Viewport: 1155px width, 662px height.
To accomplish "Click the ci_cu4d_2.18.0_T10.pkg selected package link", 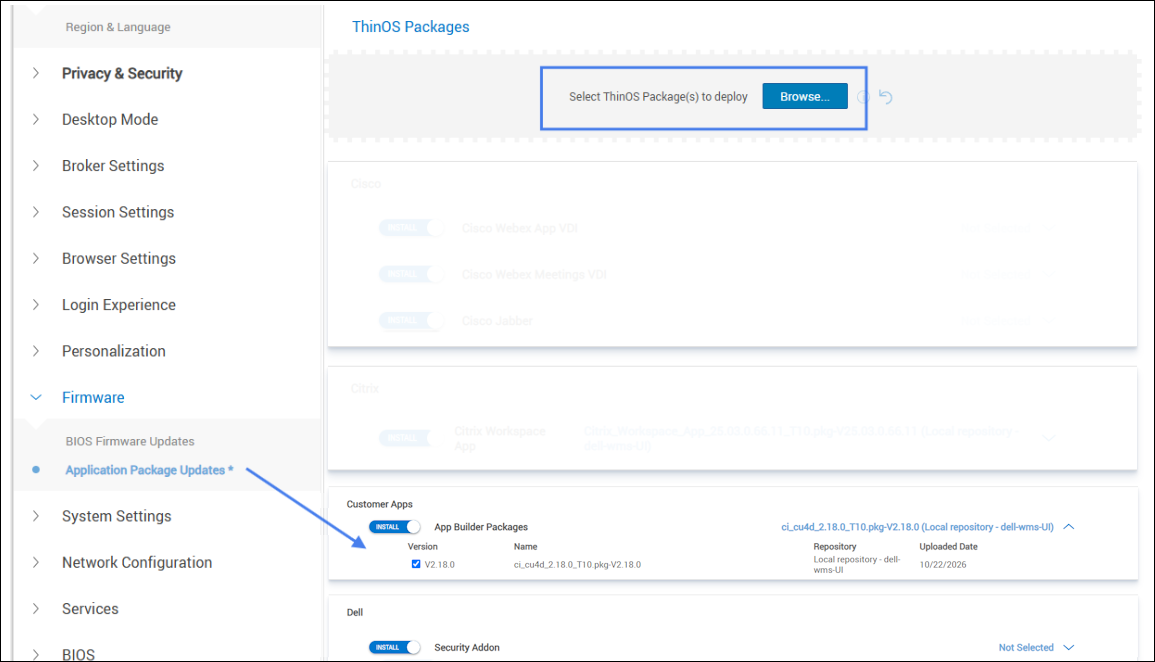I will pyautogui.click(x=917, y=527).
